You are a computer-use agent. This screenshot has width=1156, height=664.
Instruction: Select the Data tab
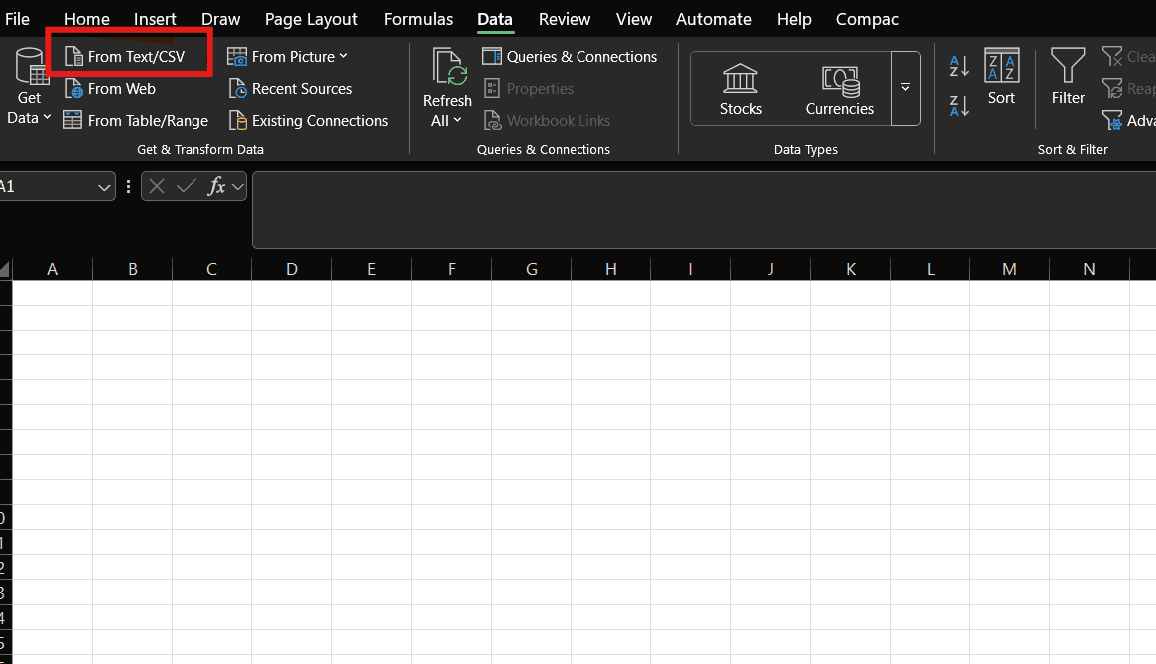pyautogui.click(x=495, y=19)
